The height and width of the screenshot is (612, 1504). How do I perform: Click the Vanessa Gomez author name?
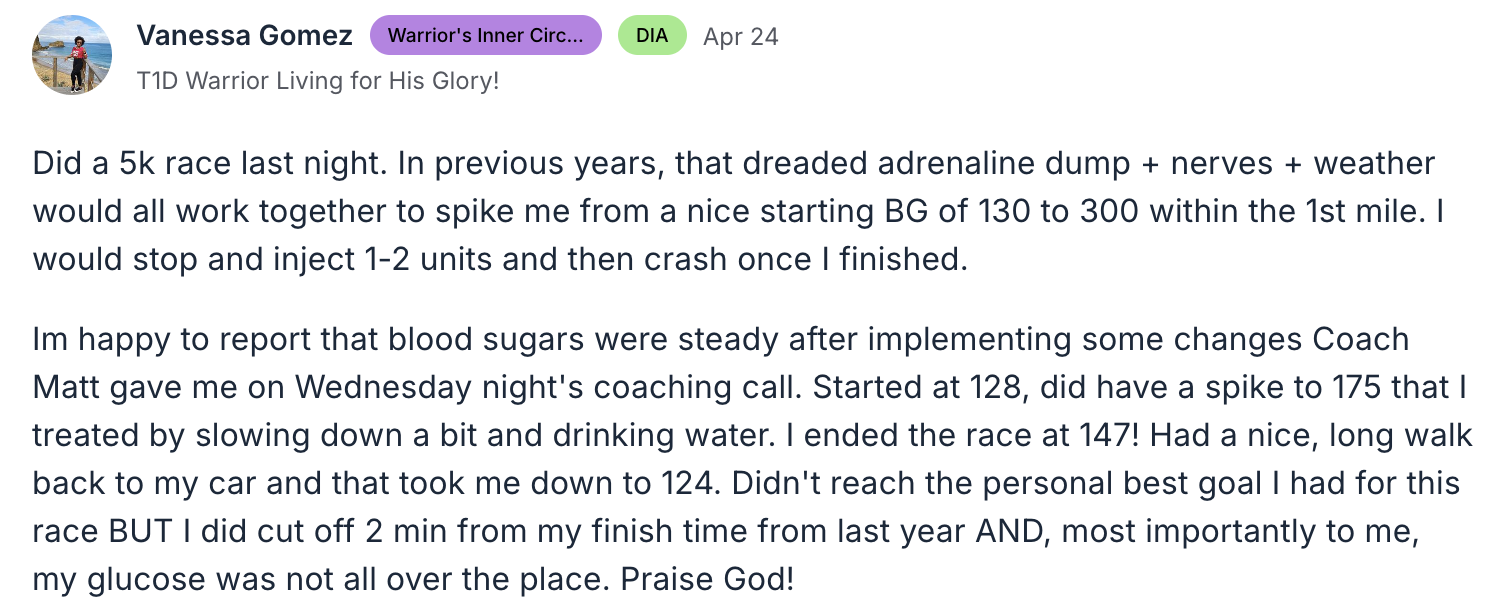(244, 36)
